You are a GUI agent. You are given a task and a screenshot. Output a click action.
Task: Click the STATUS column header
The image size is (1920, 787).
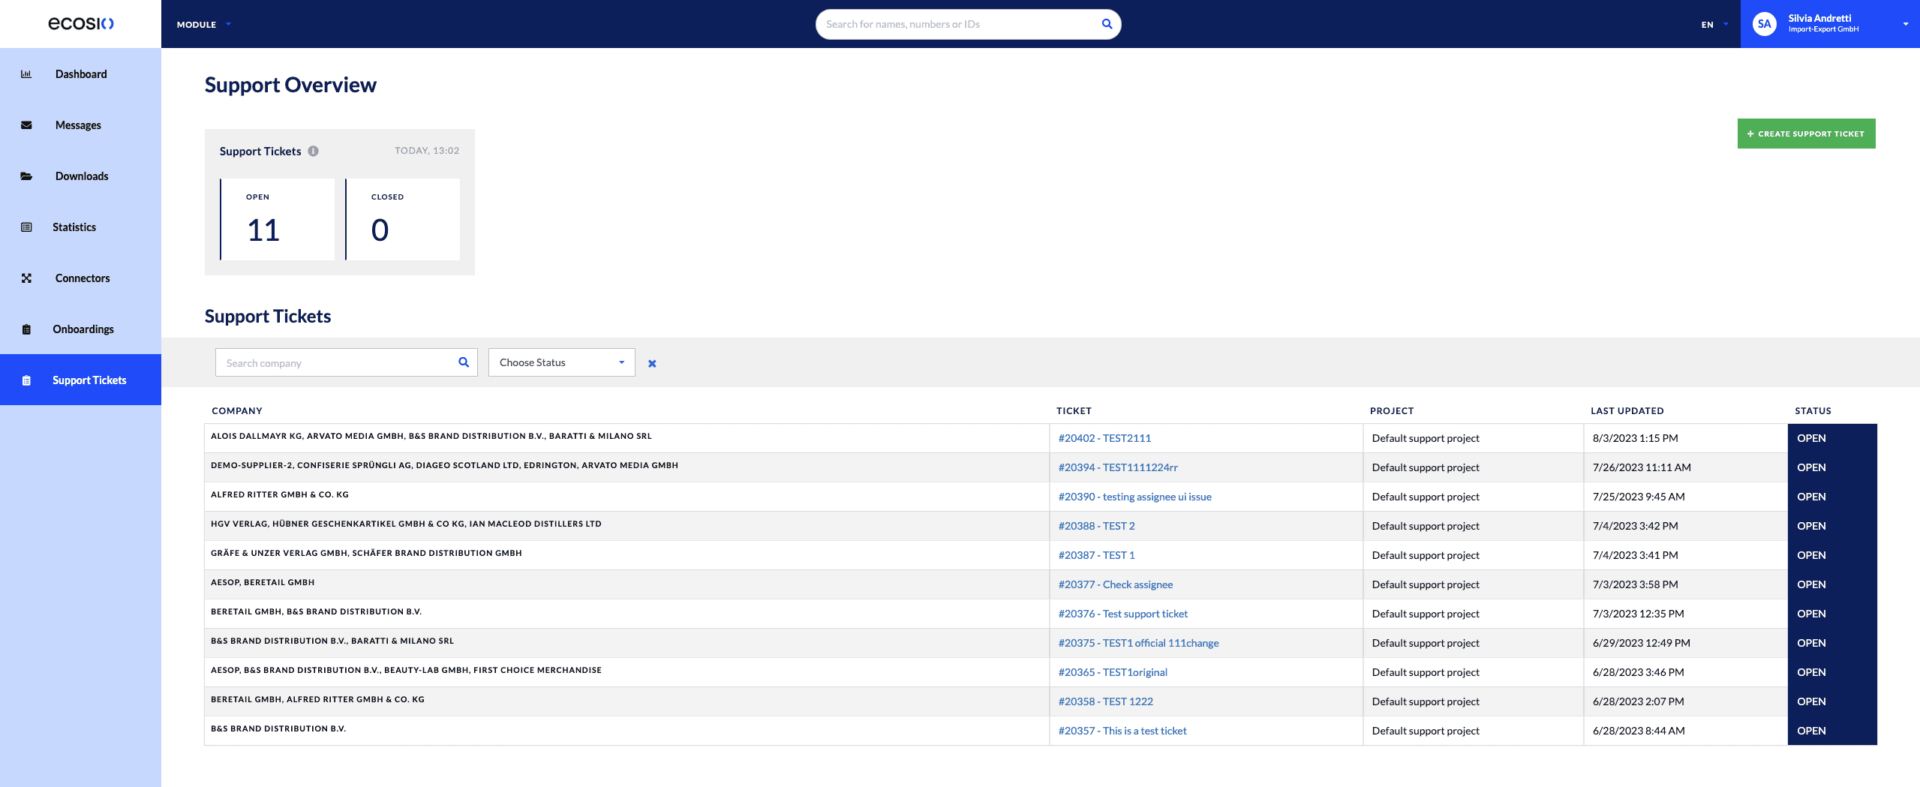[1813, 411]
